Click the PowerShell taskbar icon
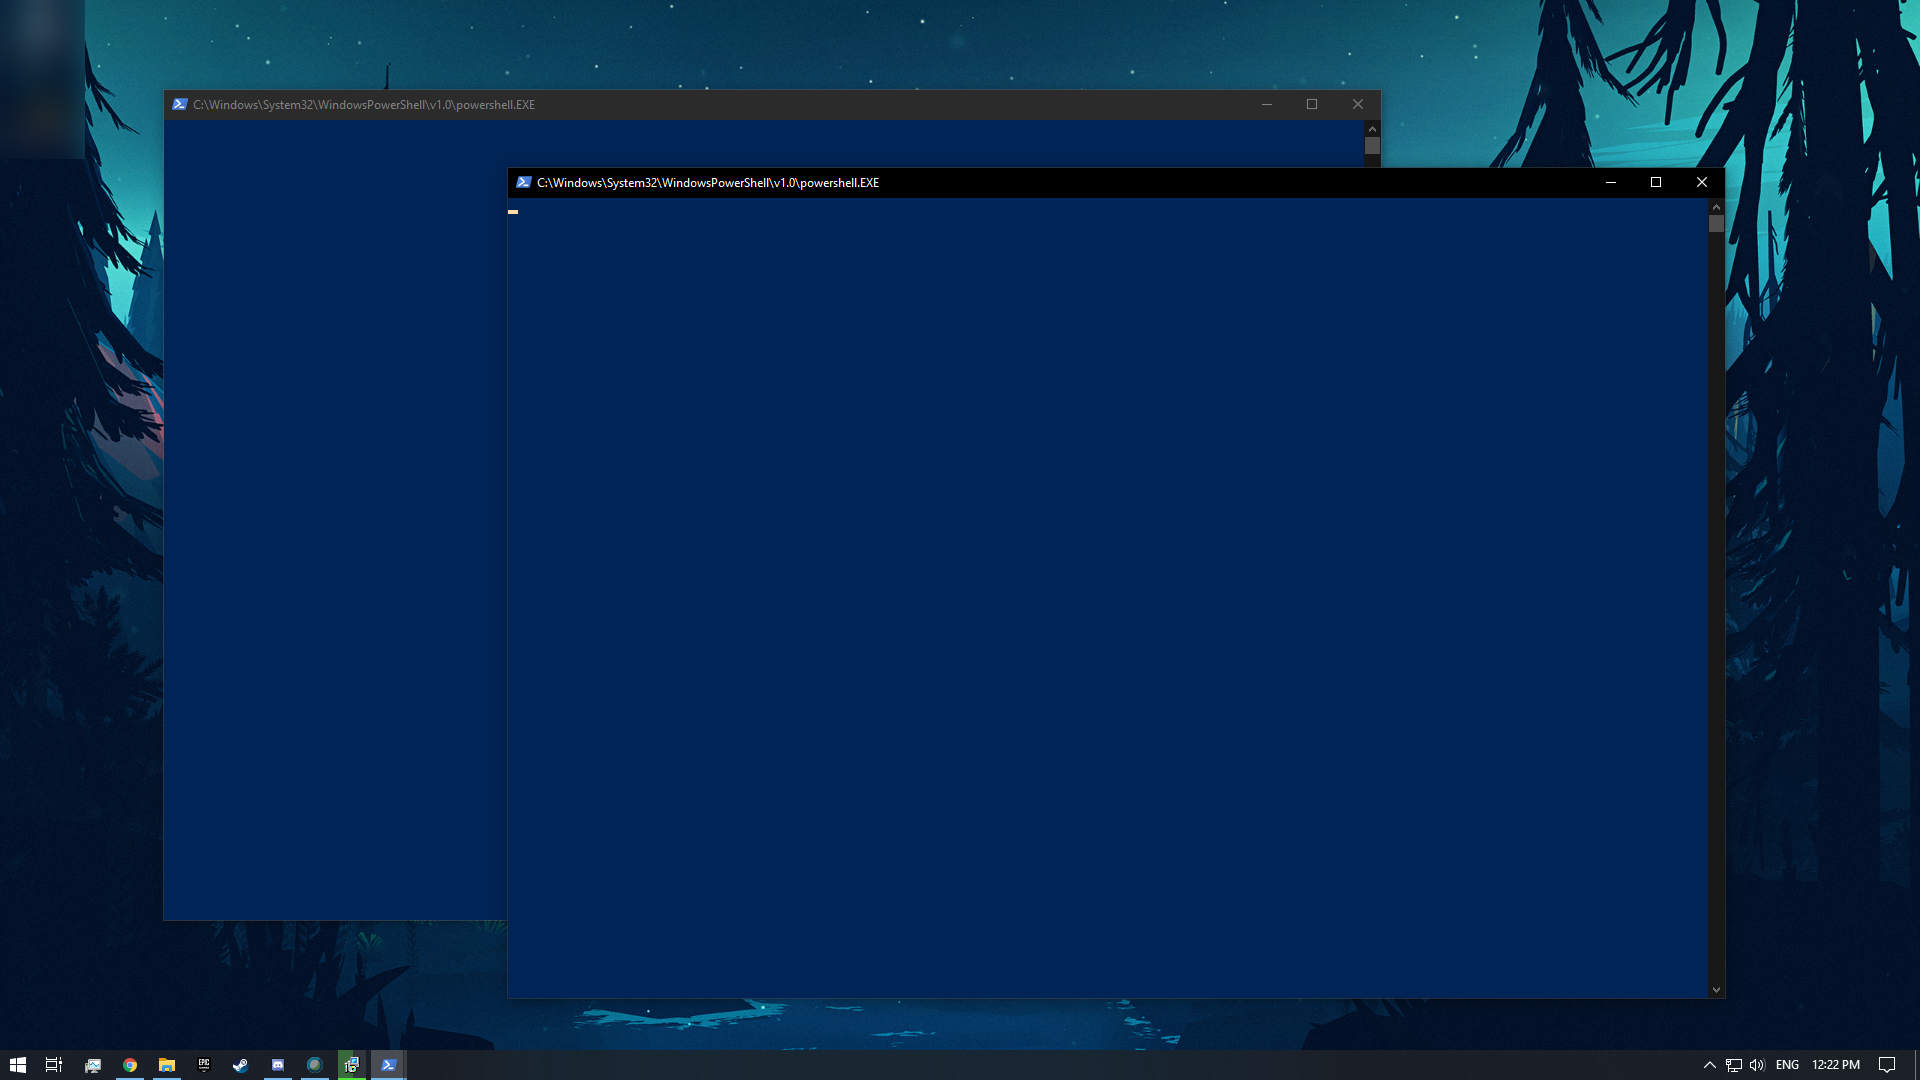Screen dimensions: 1920x1080 (x=389, y=1065)
